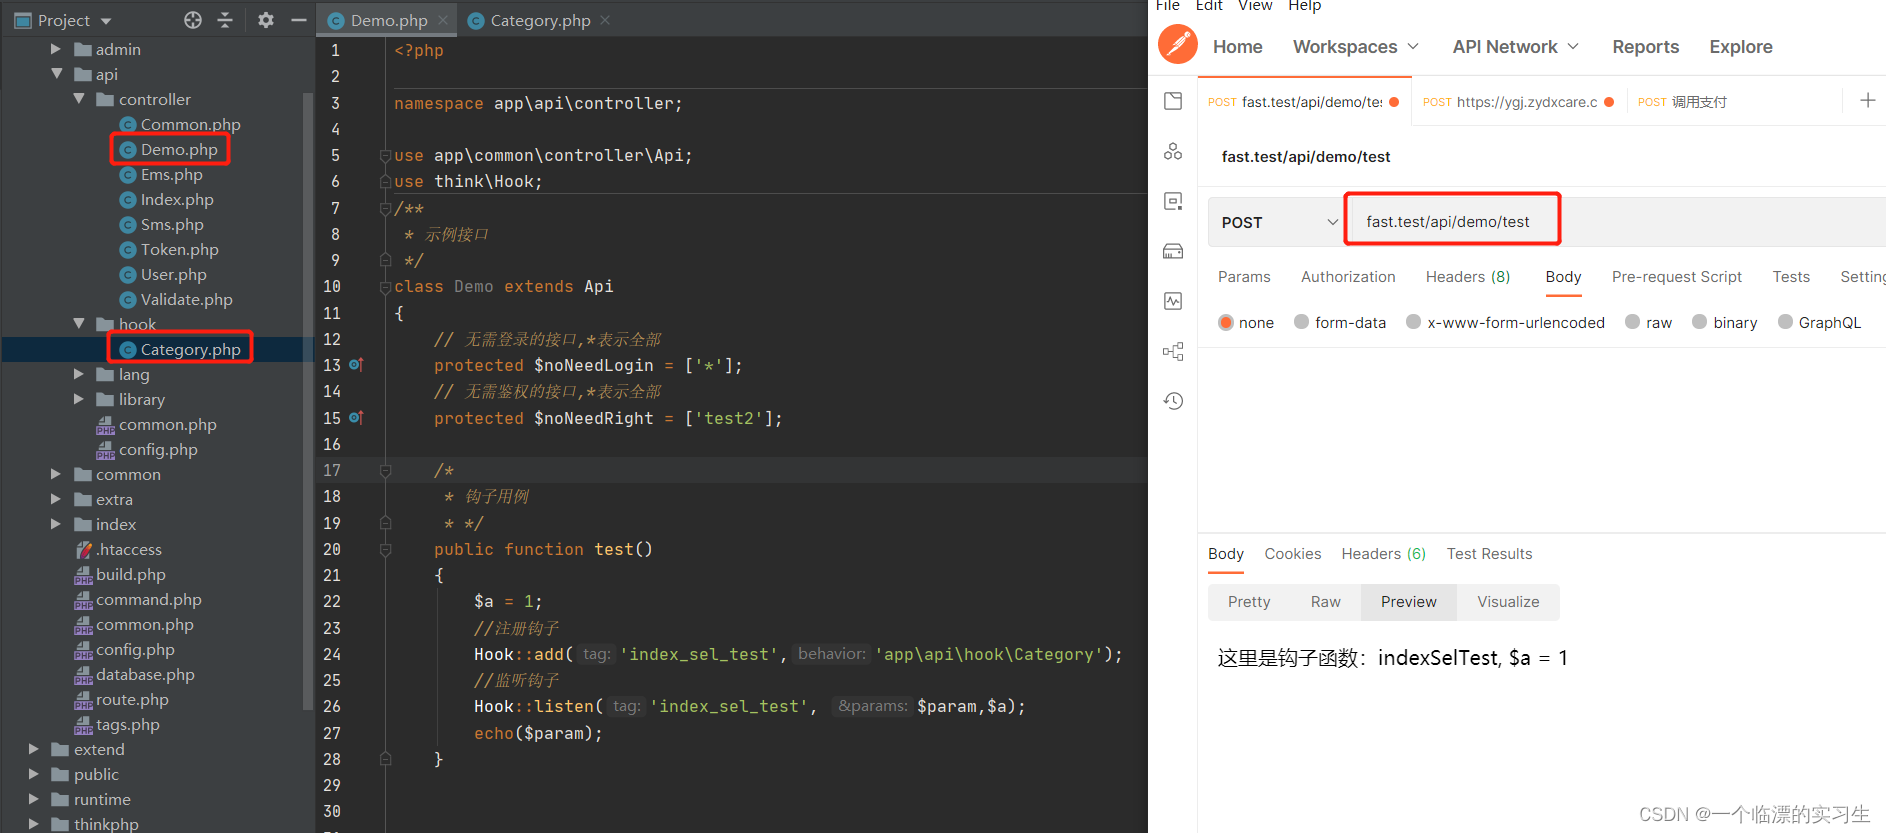
Task: Select the form-data body radio
Action: tap(1301, 322)
